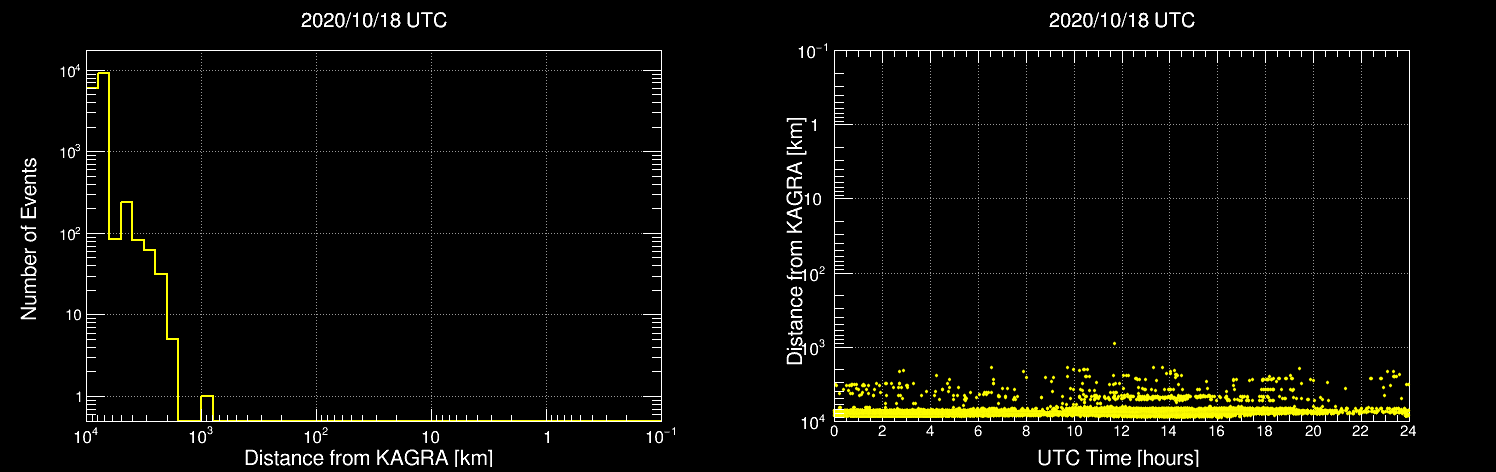Click the 14 hour tick on UTC Time axis

pyautogui.click(x=1169, y=431)
